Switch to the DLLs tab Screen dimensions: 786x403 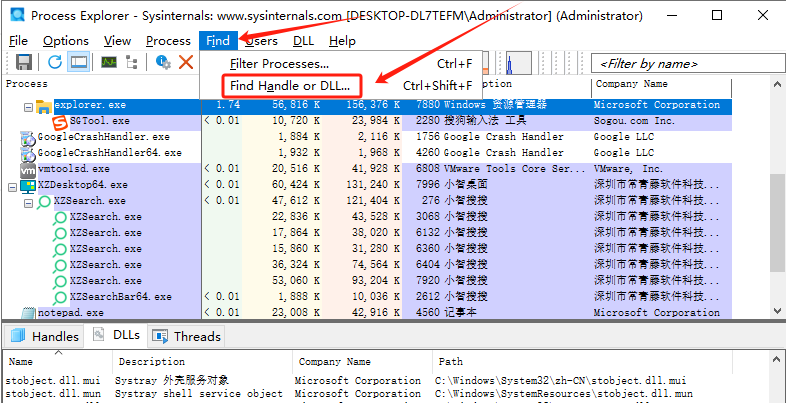point(115,335)
